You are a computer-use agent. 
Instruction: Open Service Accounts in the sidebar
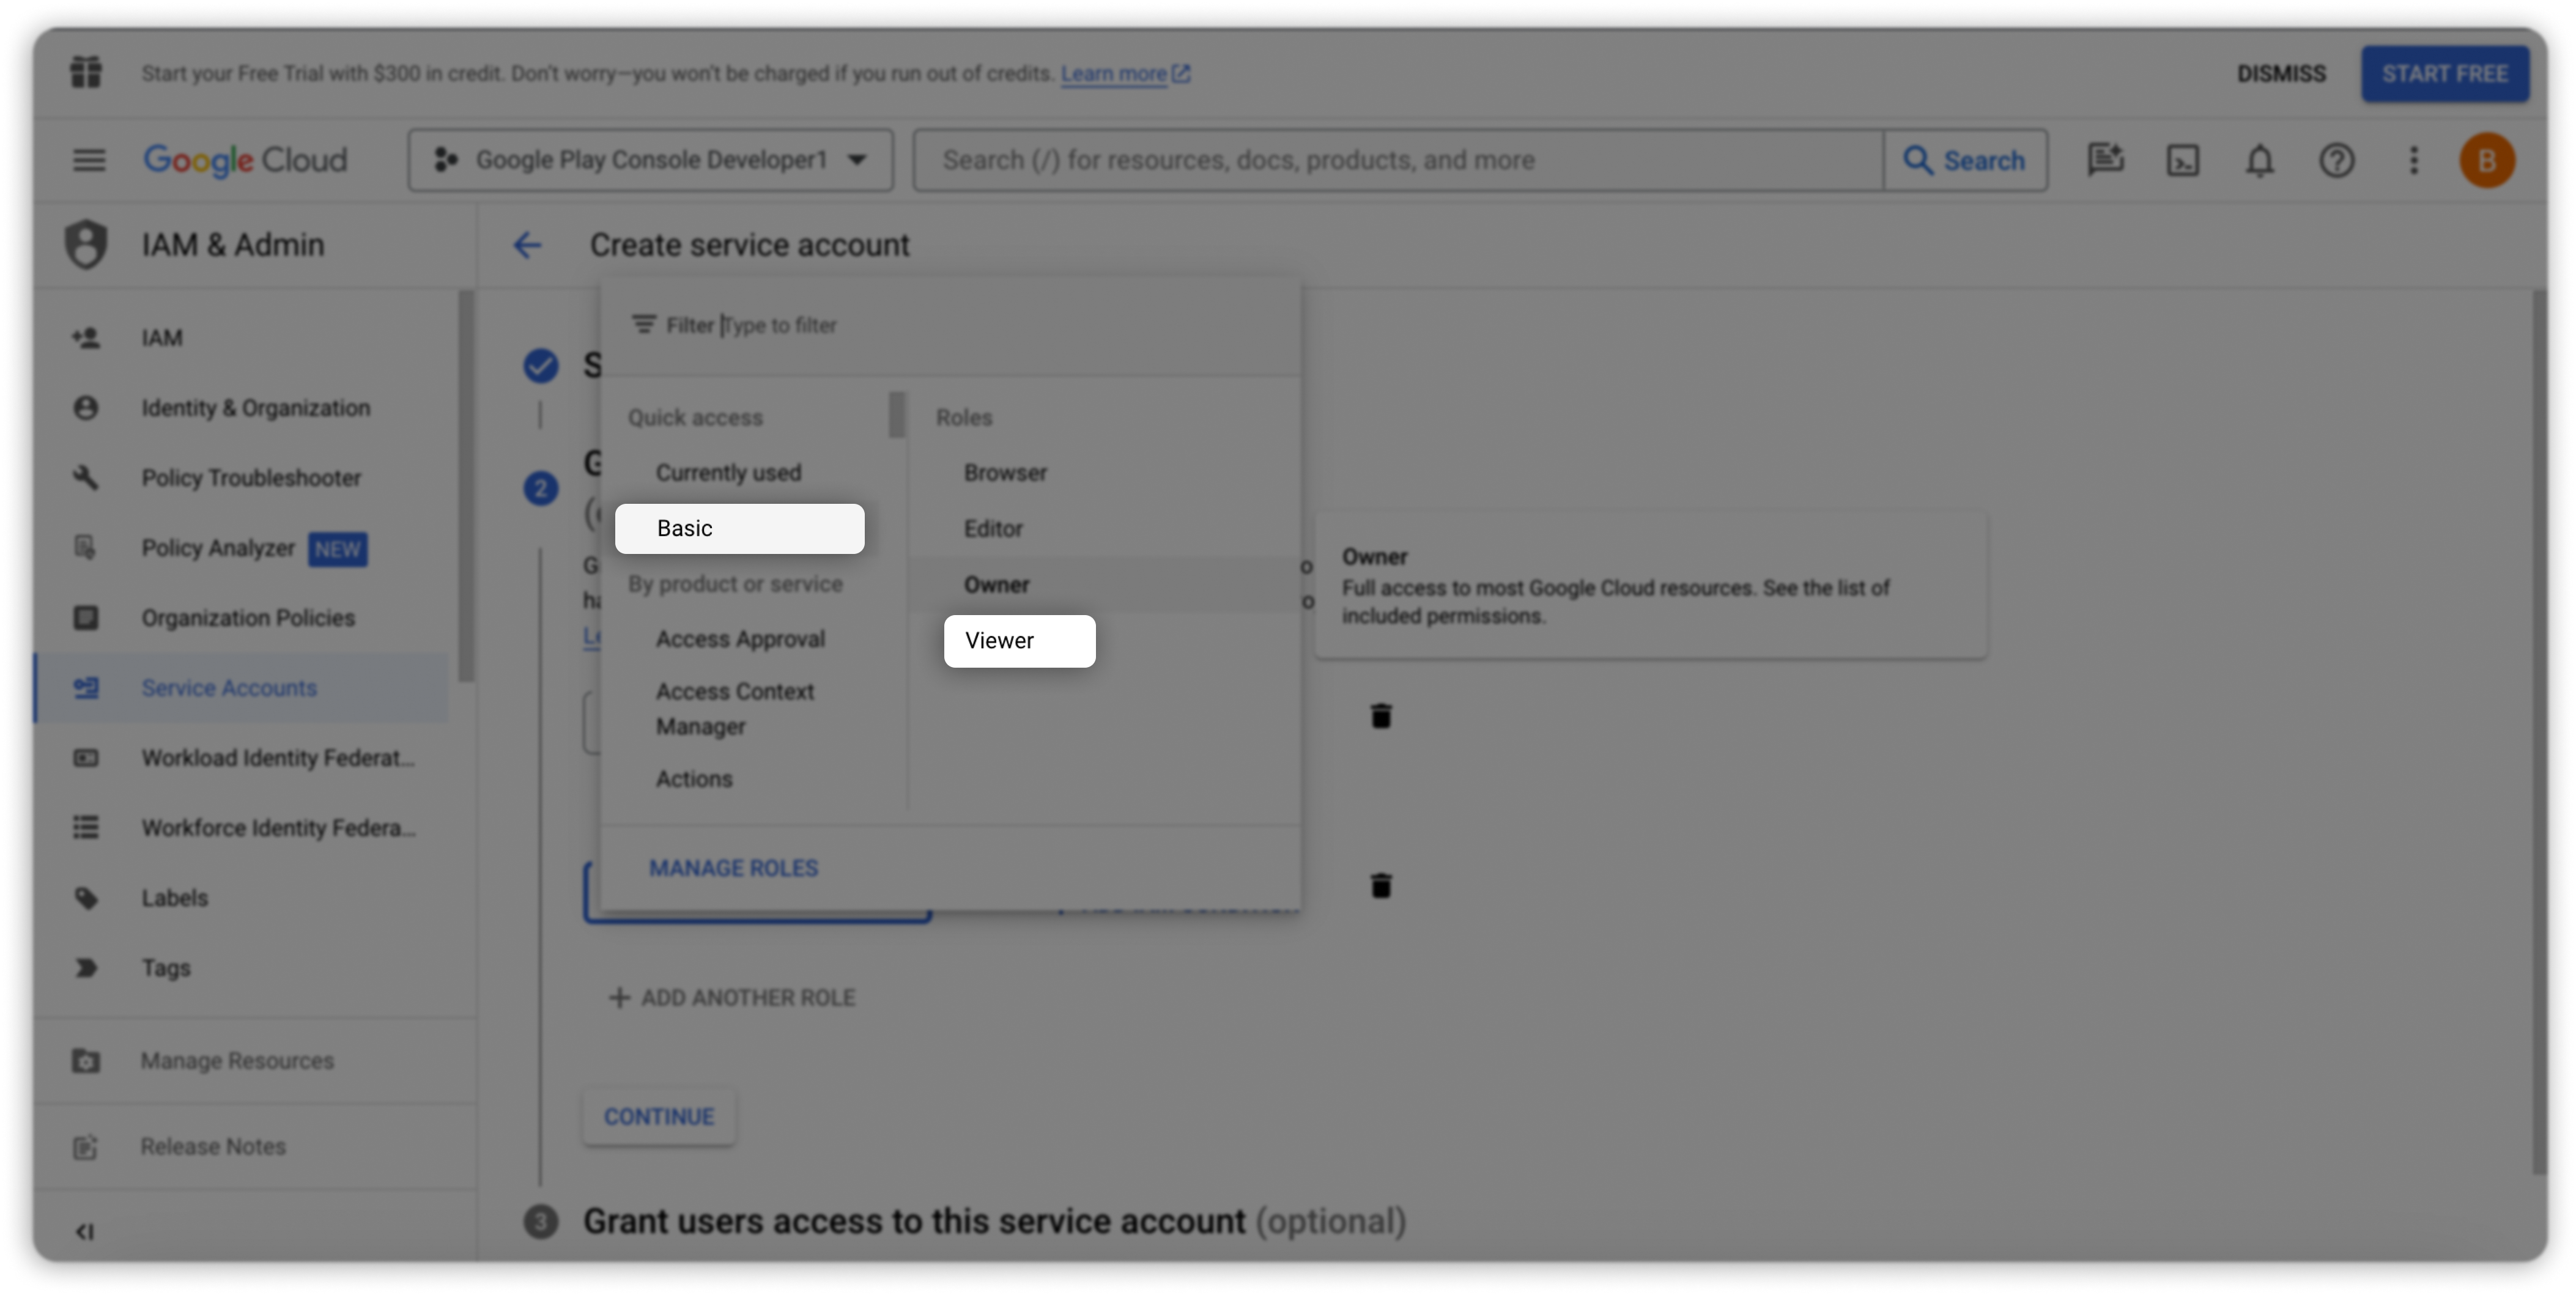click(x=229, y=688)
